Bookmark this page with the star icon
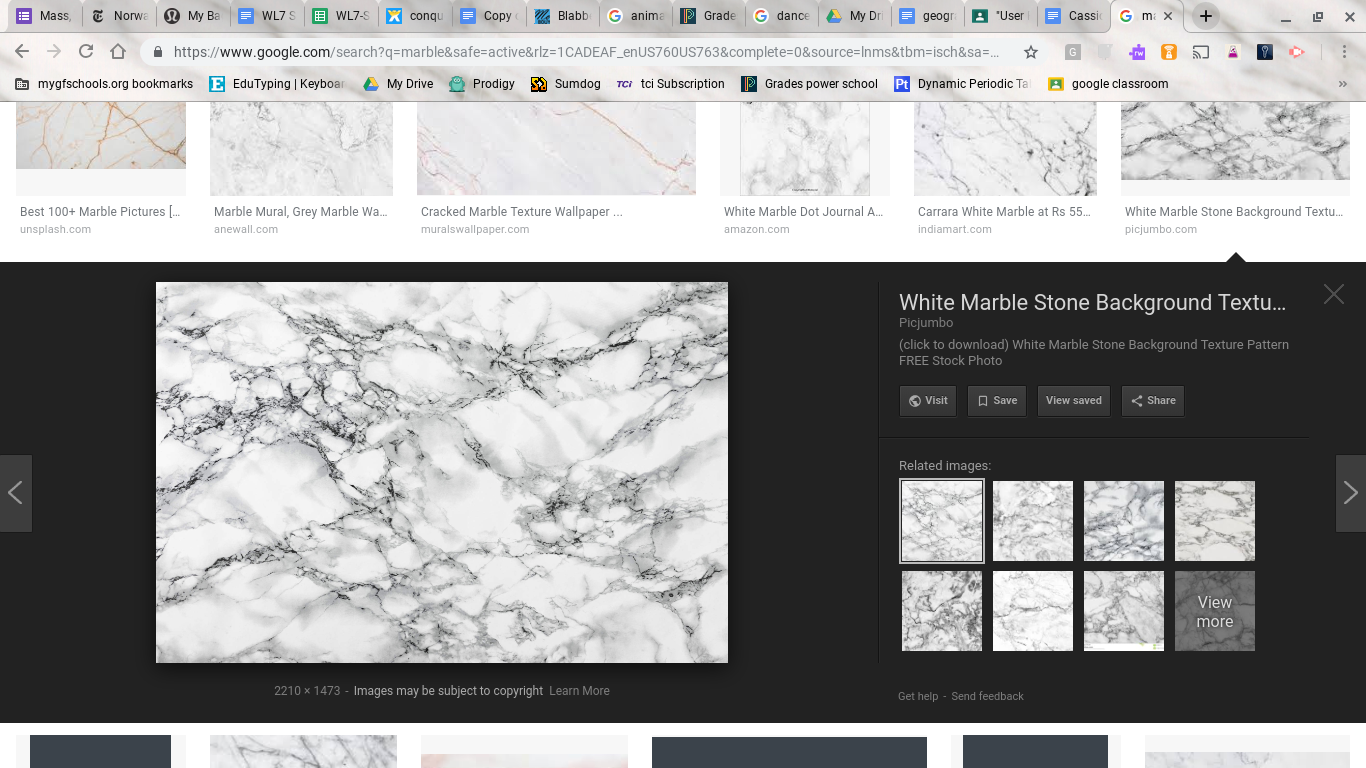 coord(1031,52)
